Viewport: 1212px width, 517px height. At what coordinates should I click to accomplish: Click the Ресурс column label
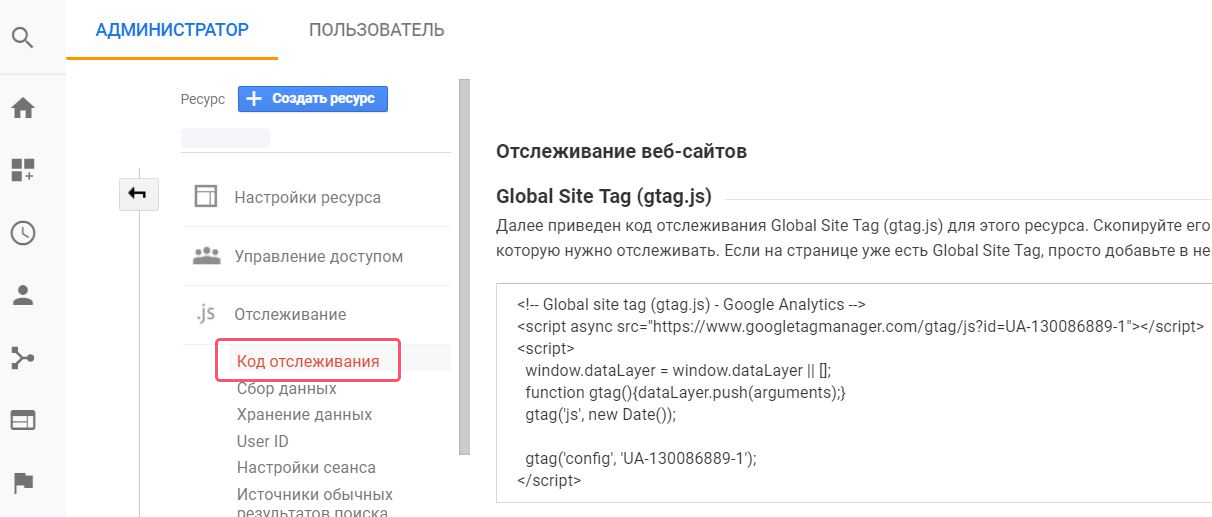(x=203, y=99)
